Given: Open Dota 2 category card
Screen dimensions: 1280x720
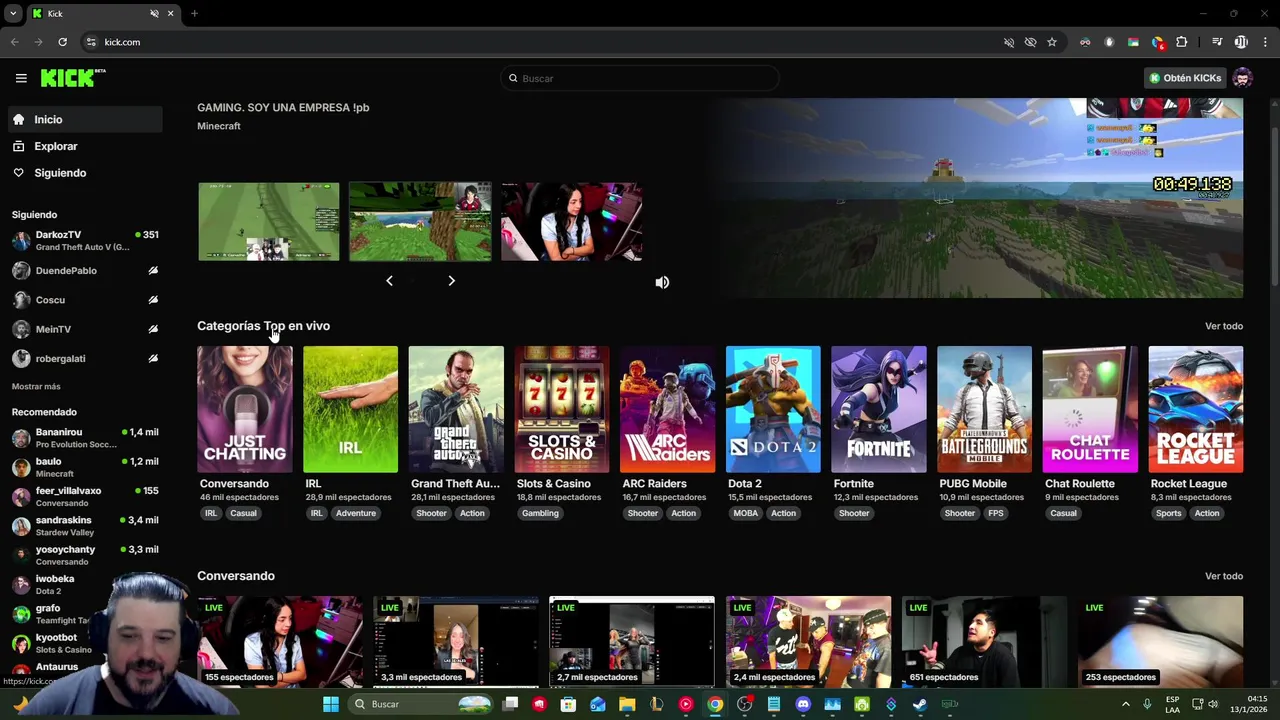Looking at the screenshot, I should [x=773, y=409].
